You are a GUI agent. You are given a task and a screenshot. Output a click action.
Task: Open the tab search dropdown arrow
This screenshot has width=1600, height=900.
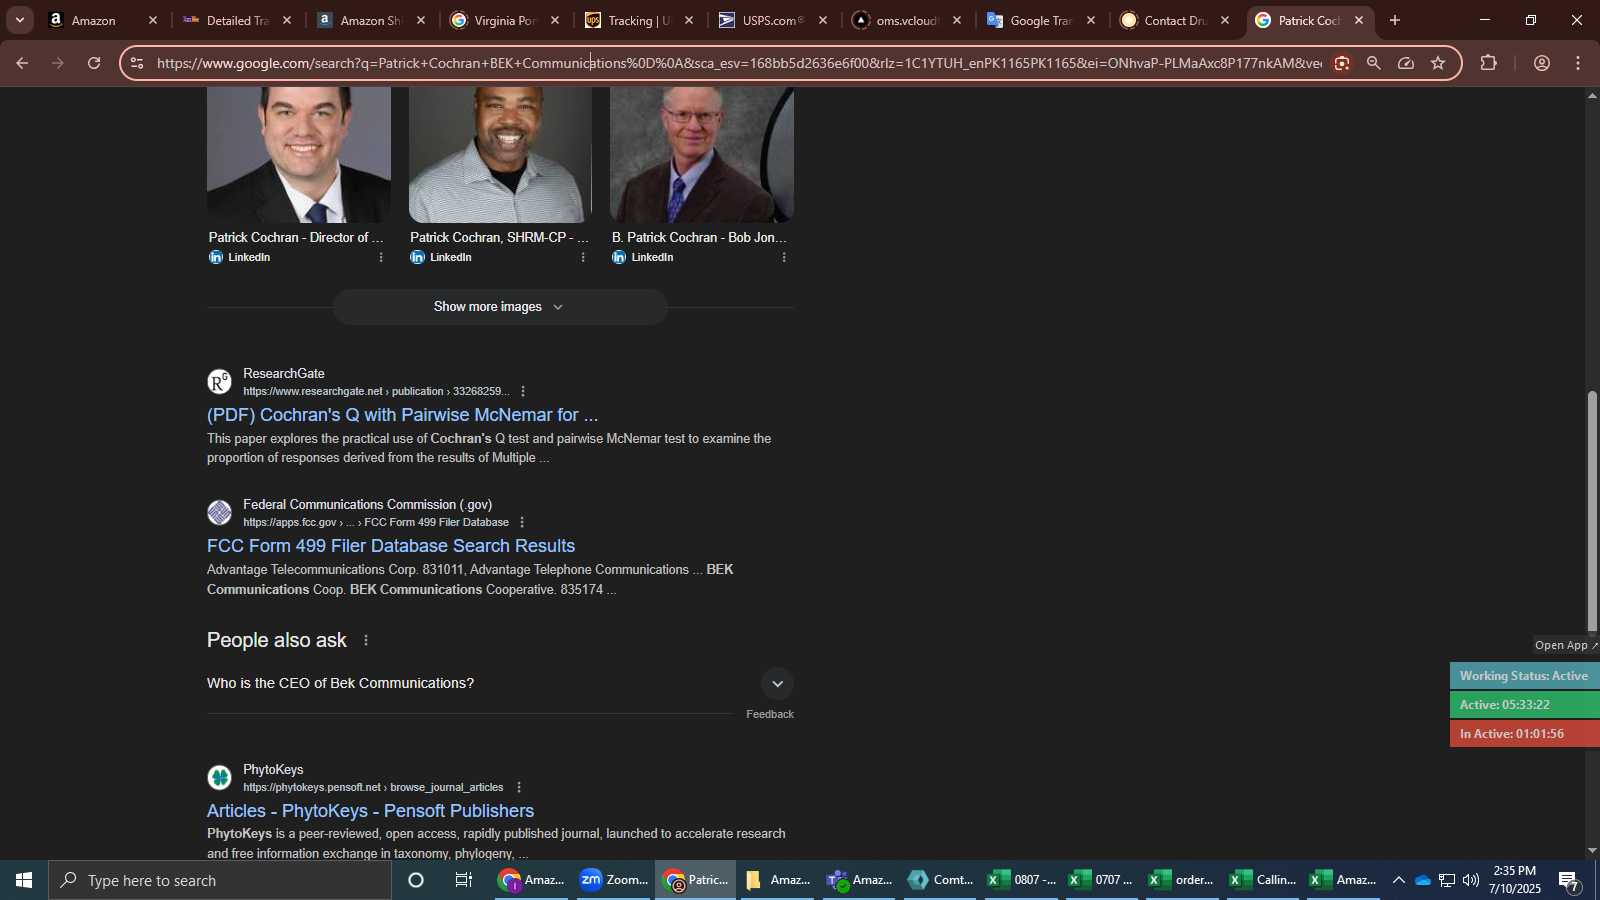(19, 20)
